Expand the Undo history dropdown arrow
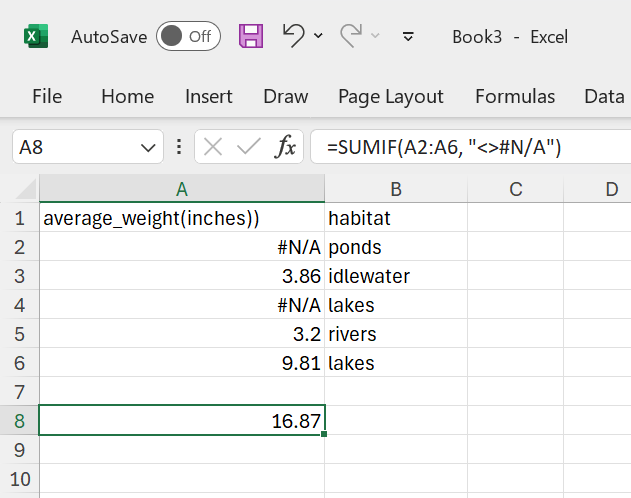Viewport: 631px width, 498px height. (319, 37)
